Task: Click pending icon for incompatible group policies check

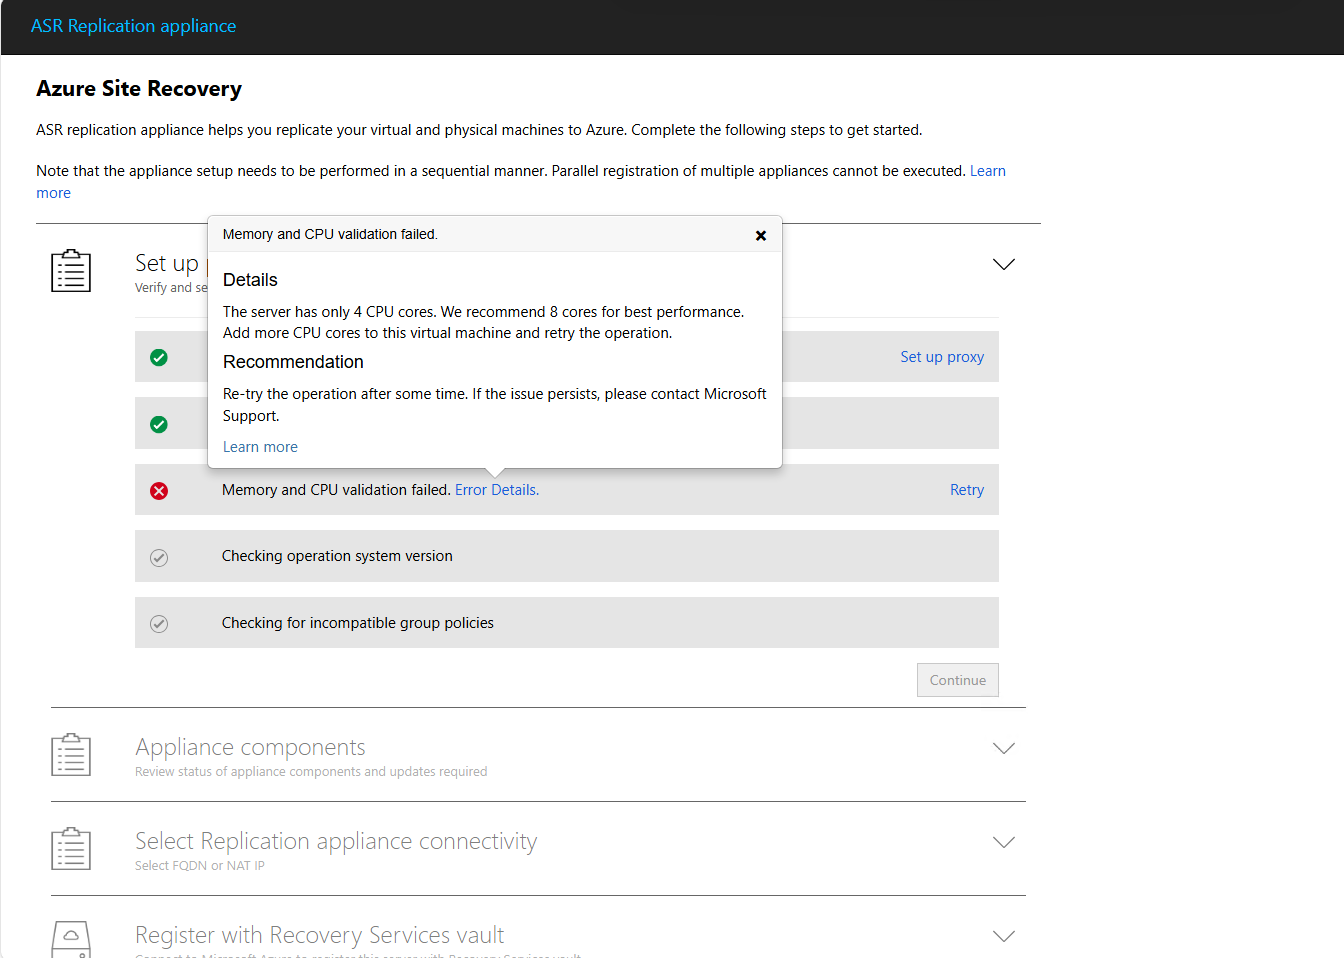Action: (159, 624)
